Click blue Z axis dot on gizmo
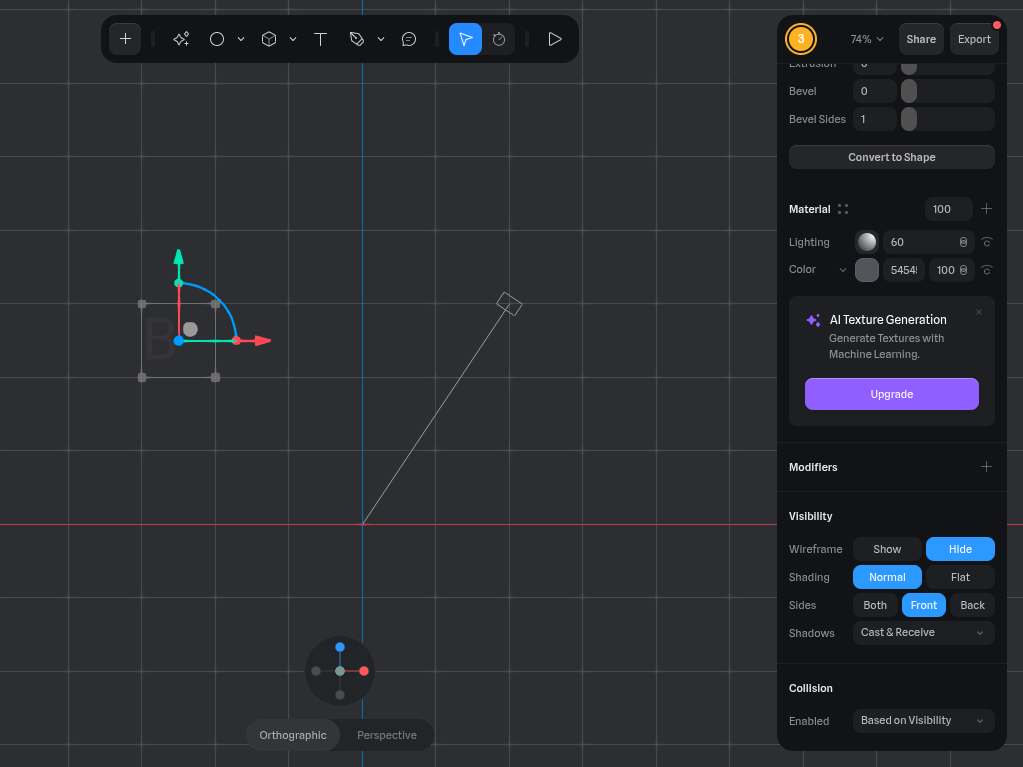This screenshot has width=1023, height=767. 340,647
